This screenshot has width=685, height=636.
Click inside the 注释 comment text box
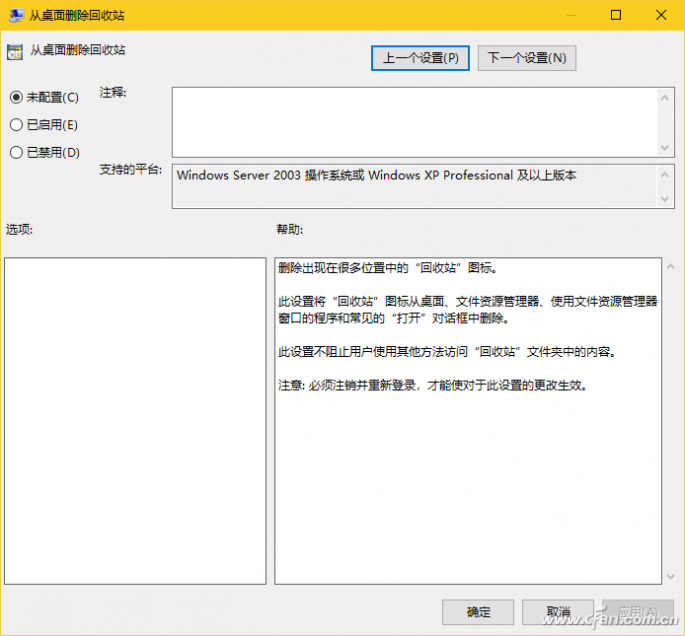415,122
